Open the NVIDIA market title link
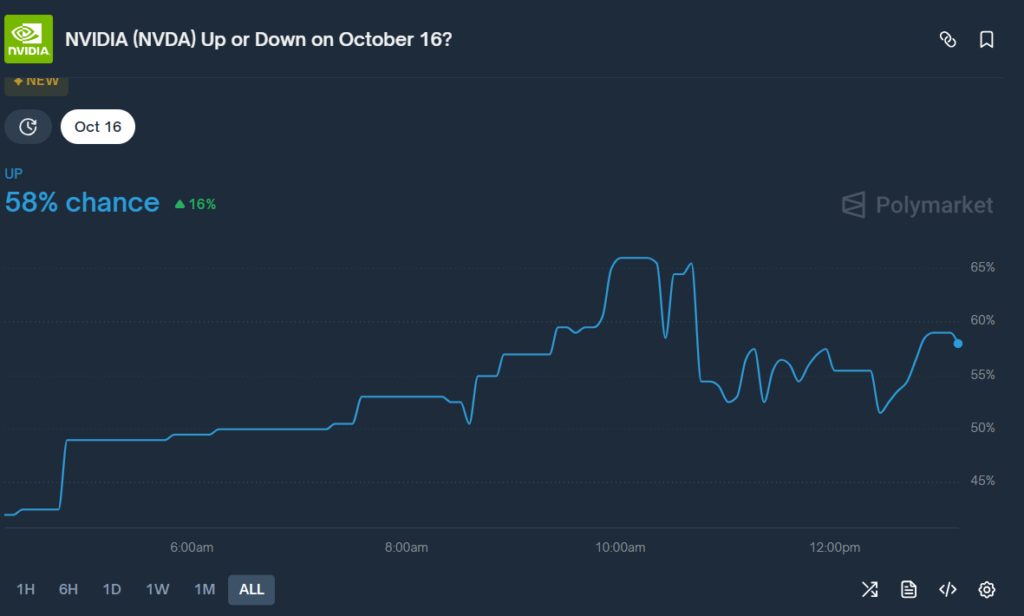1024x616 pixels. pyautogui.click(x=257, y=39)
